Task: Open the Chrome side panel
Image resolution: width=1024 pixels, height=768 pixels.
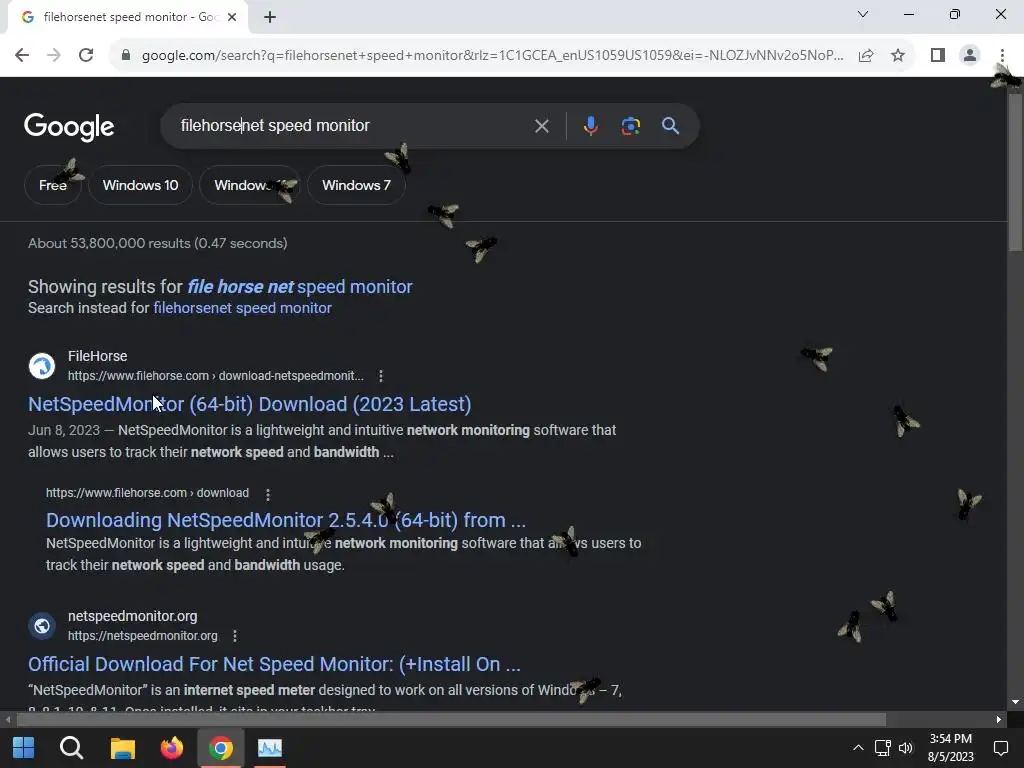Action: [x=938, y=55]
